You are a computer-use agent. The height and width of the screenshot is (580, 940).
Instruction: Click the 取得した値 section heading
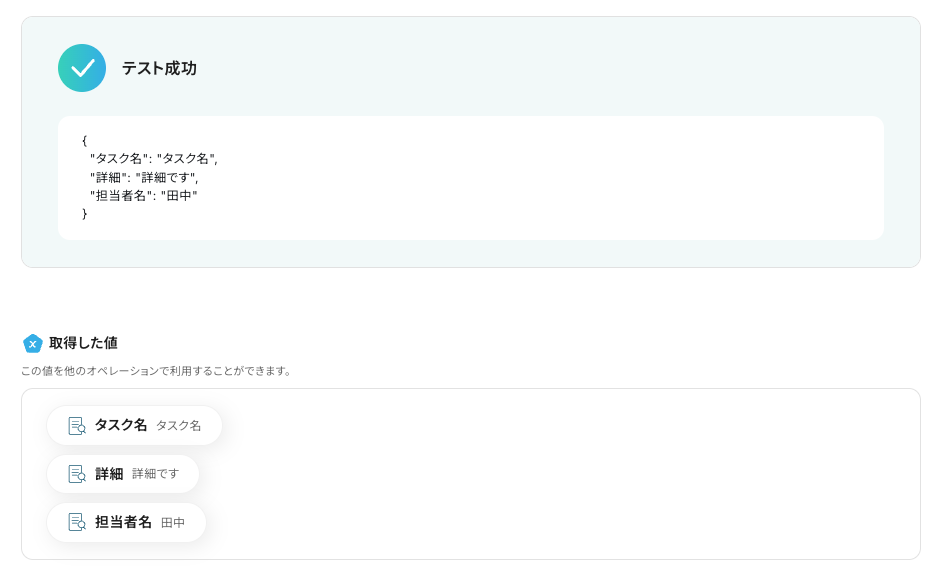pos(83,343)
